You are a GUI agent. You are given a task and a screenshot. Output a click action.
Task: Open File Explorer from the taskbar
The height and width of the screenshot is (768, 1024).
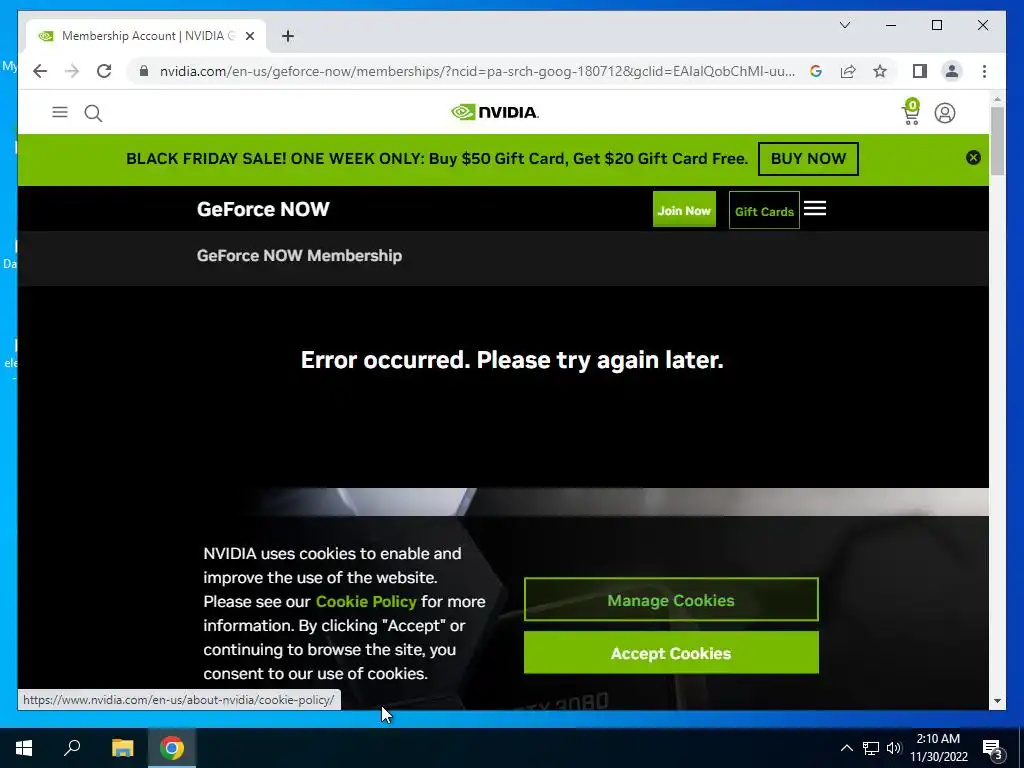(x=122, y=748)
